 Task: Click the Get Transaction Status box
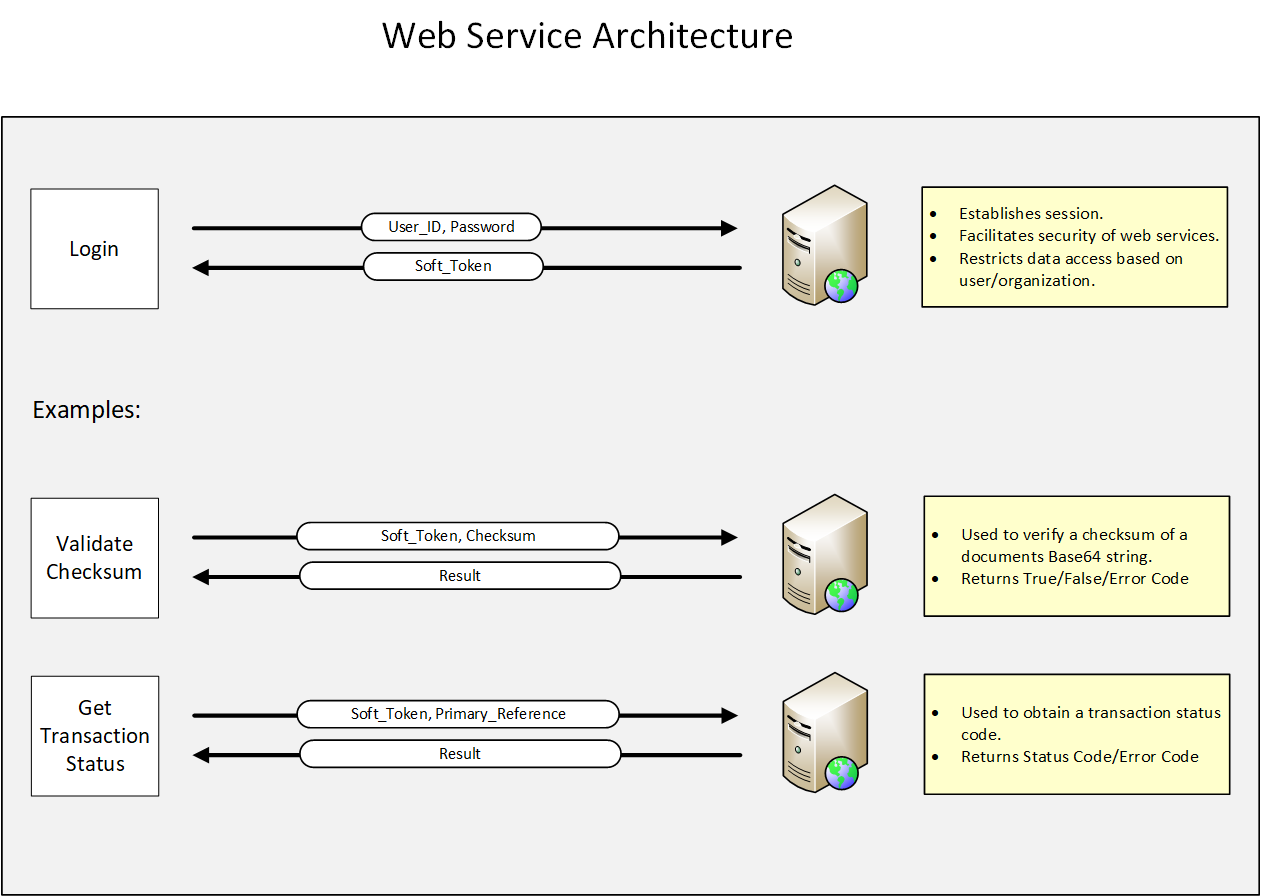[x=94, y=736]
